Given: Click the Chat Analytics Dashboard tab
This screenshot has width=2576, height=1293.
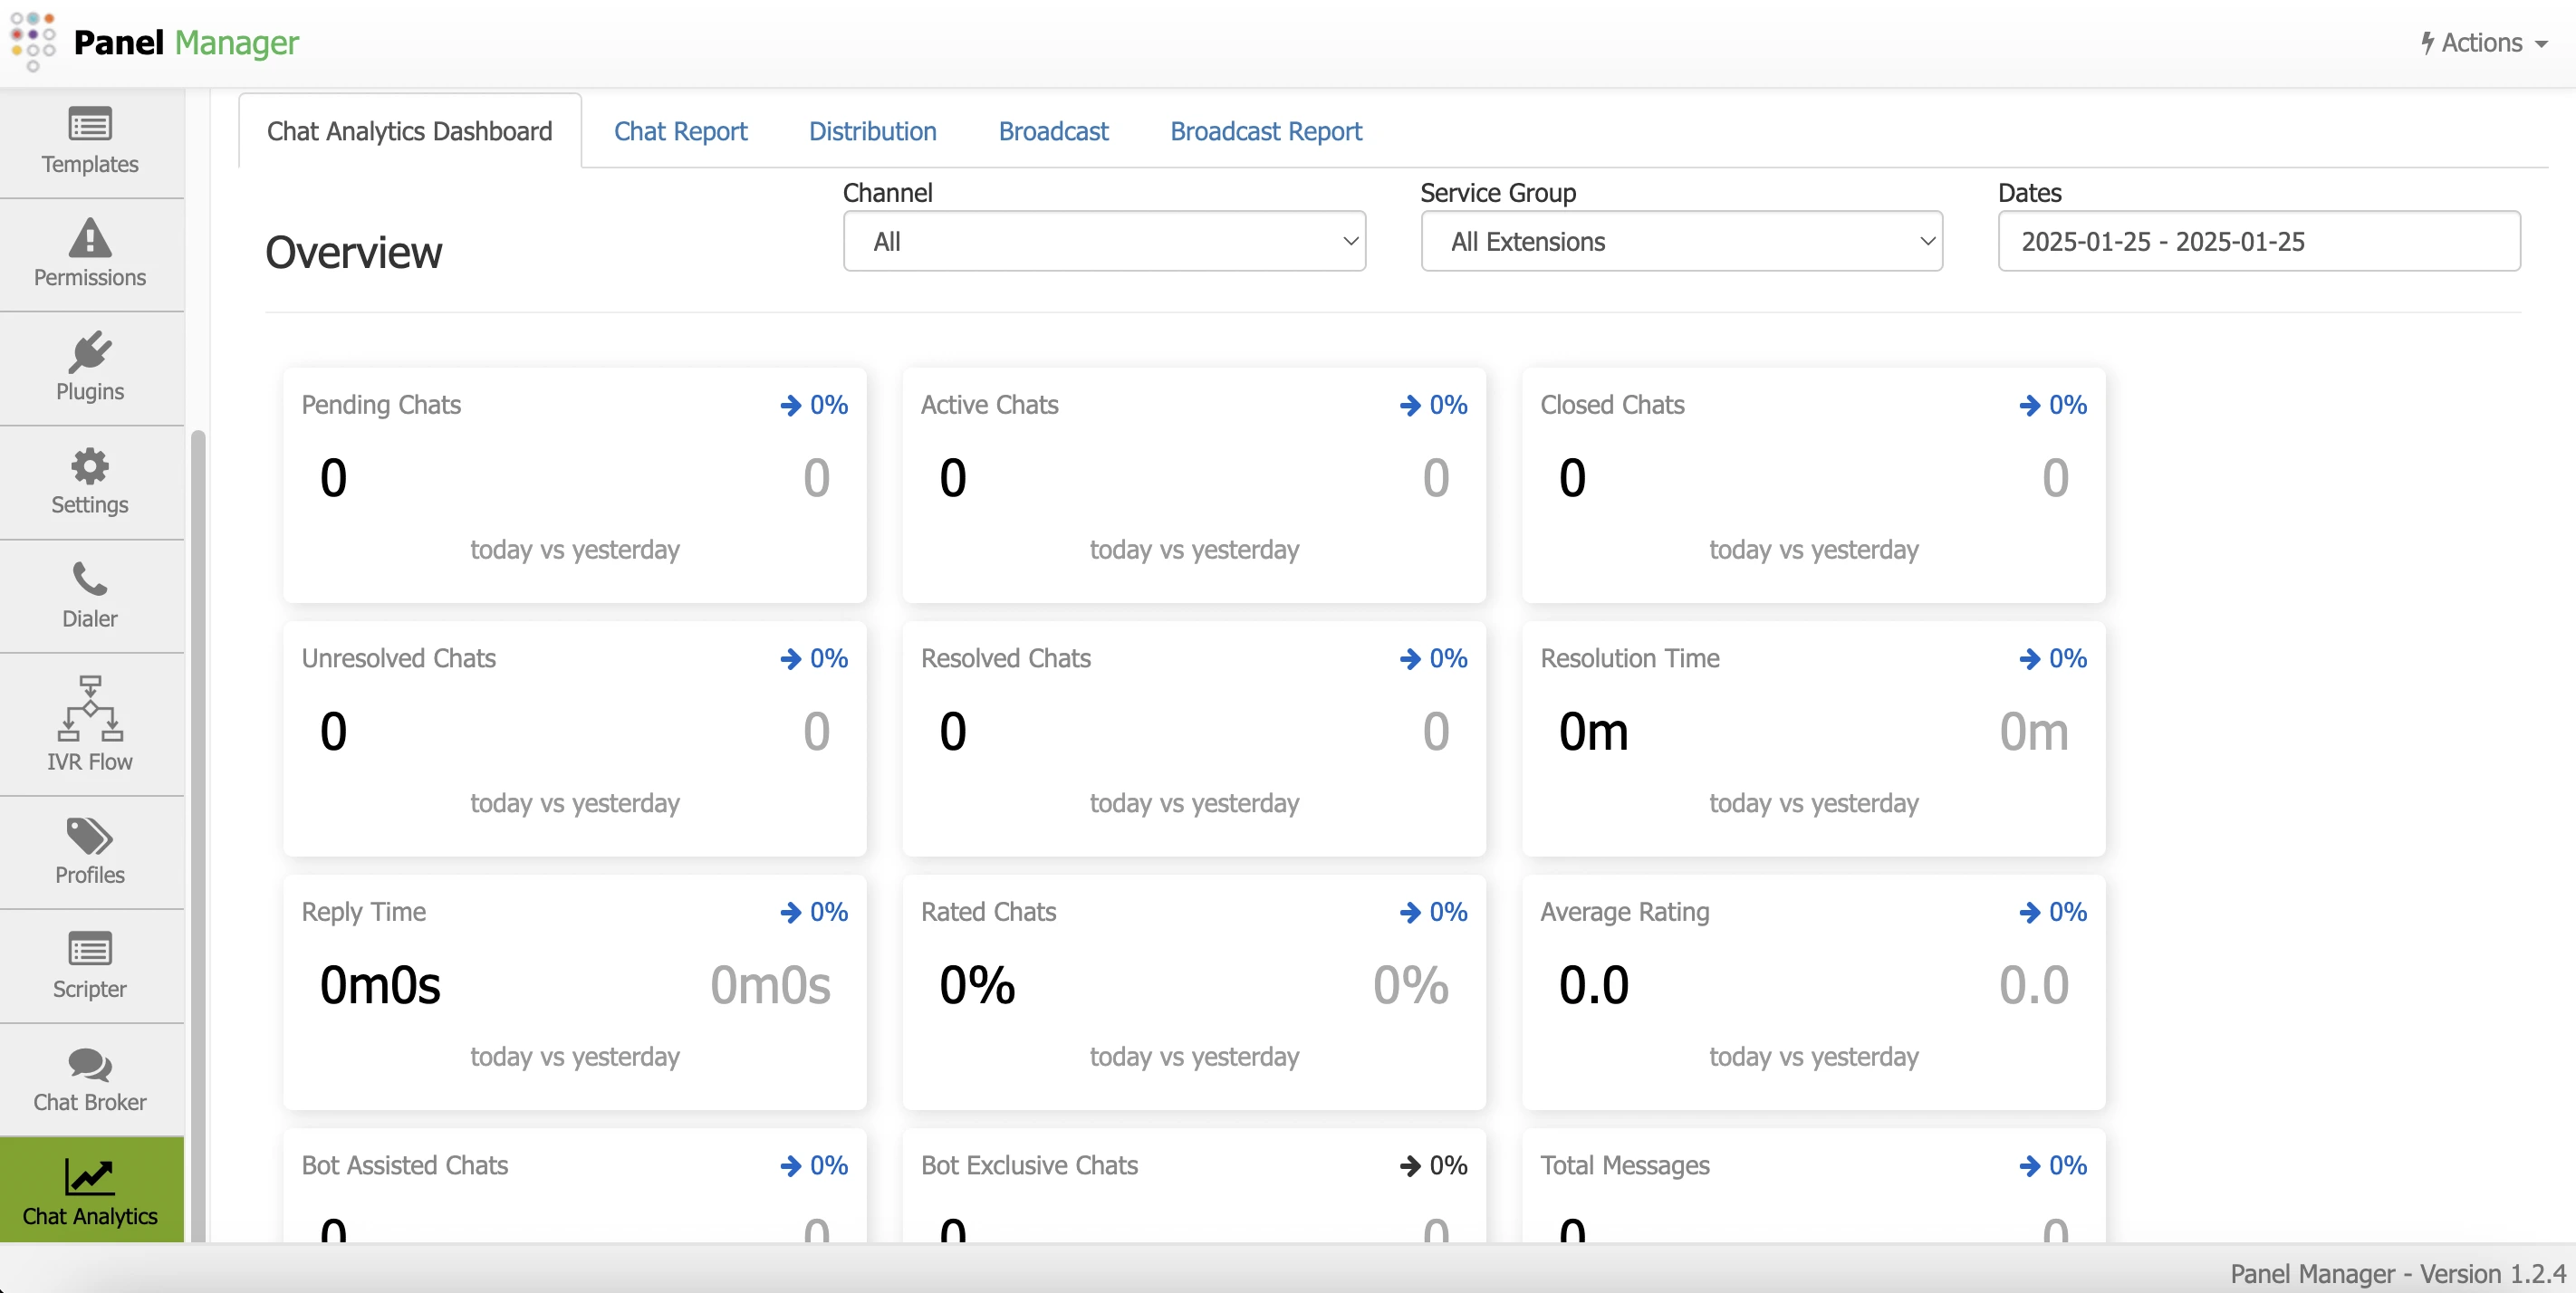Looking at the screenshot, I should click(x=409, y=131).
